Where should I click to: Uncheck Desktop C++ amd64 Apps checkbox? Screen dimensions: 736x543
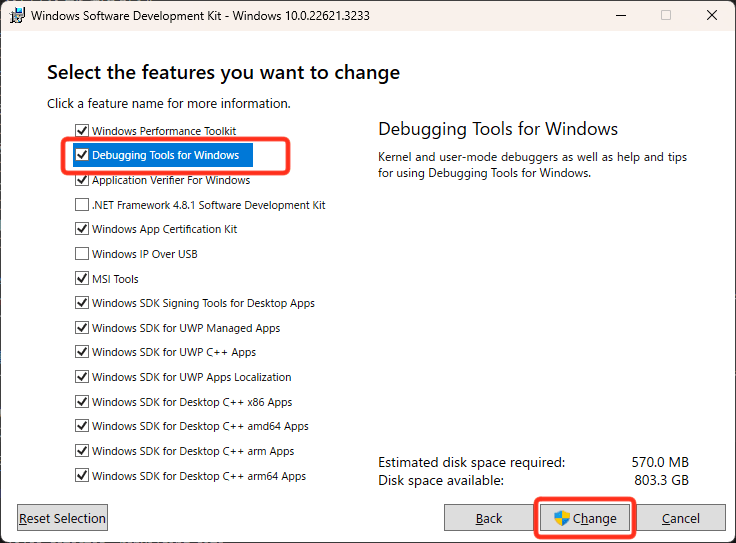tap(82, 426)
